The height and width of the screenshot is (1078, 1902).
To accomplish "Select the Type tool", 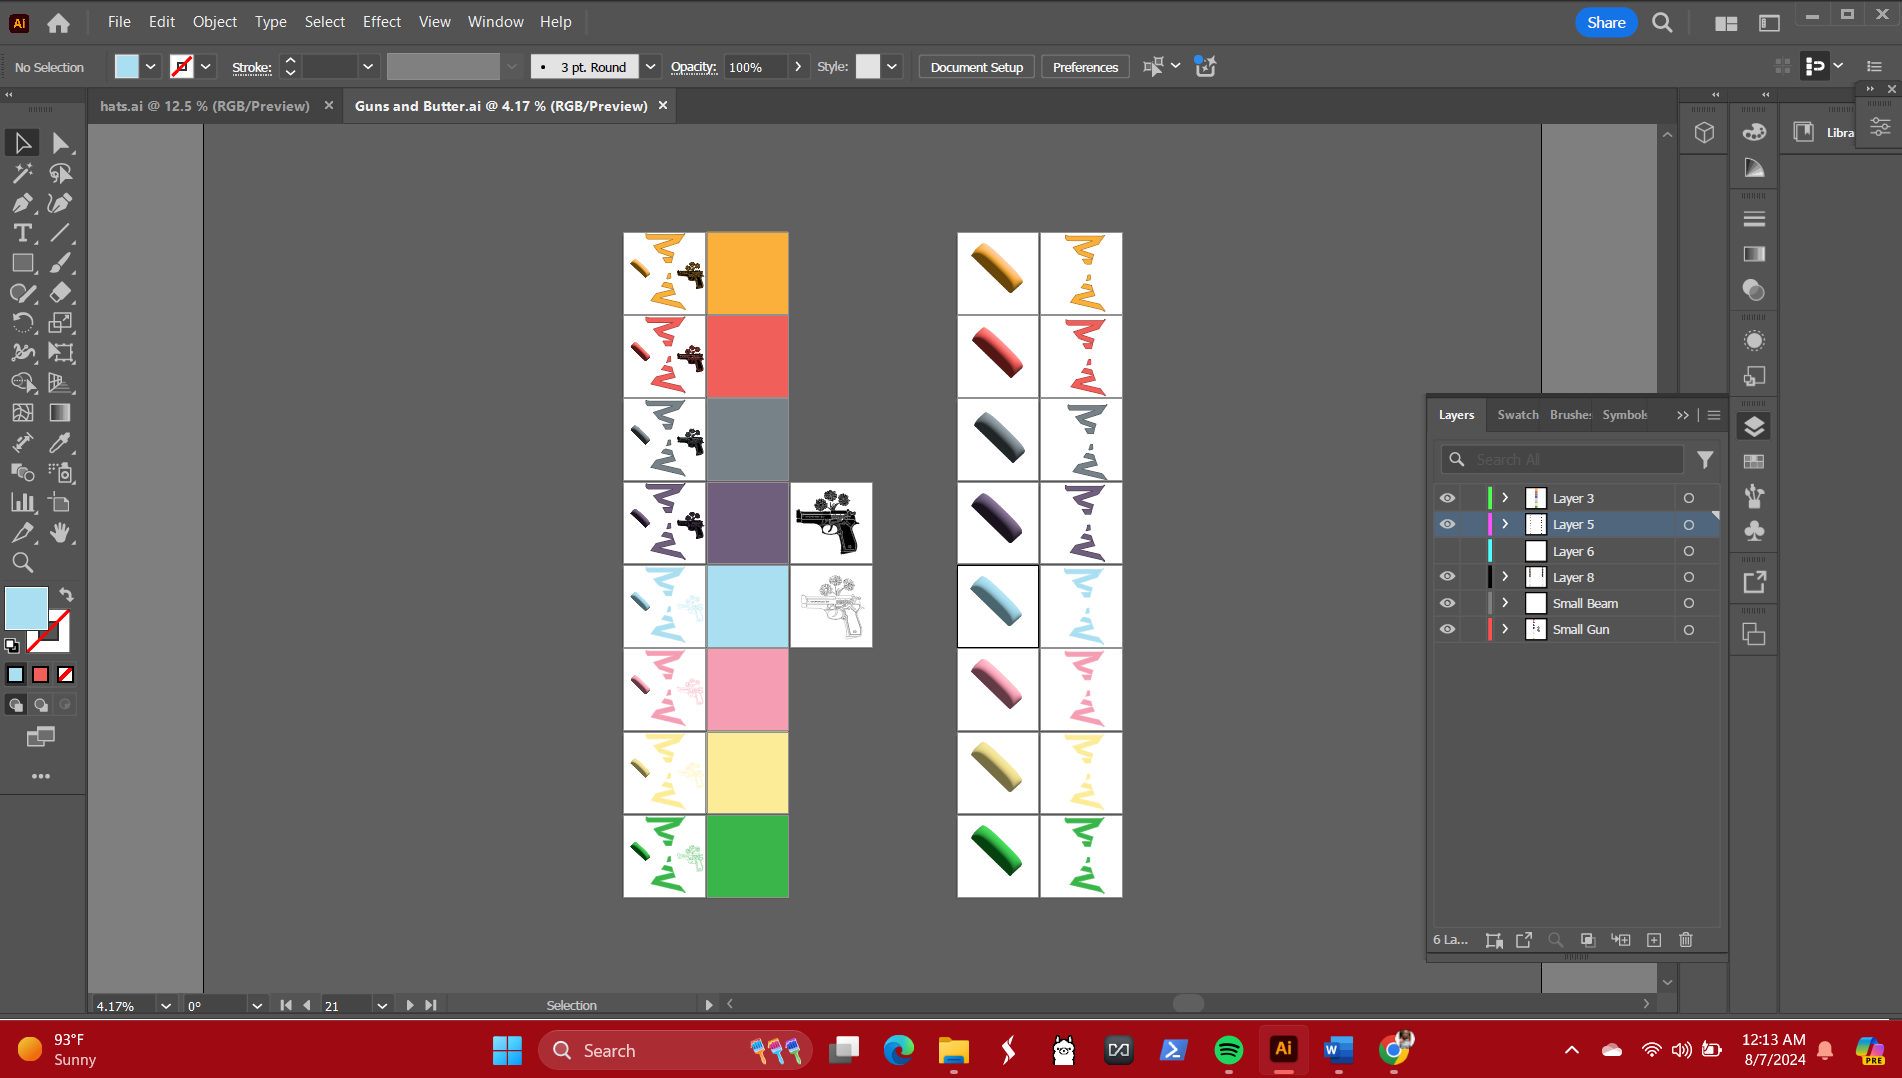I will 22,233.
